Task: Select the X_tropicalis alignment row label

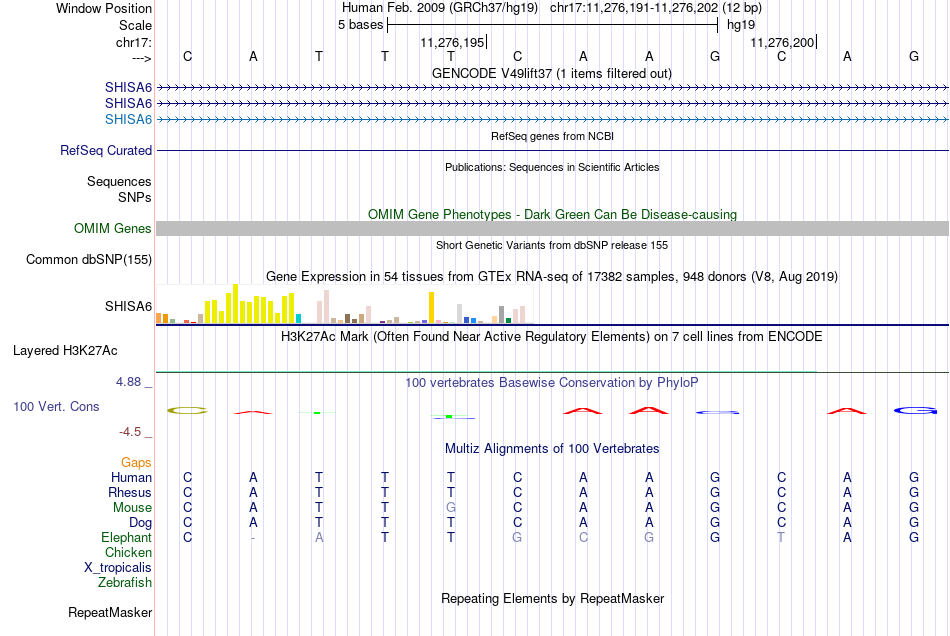Action: 118,568
